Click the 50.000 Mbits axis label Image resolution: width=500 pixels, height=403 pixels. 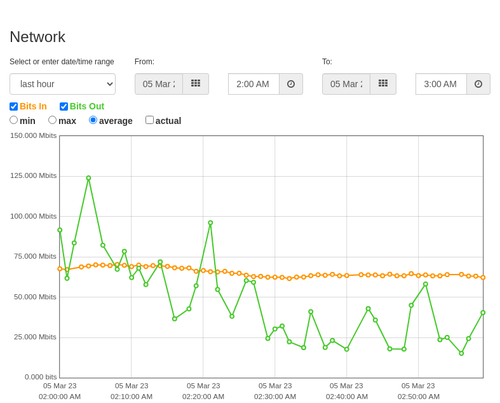click(x=35, y=297)
